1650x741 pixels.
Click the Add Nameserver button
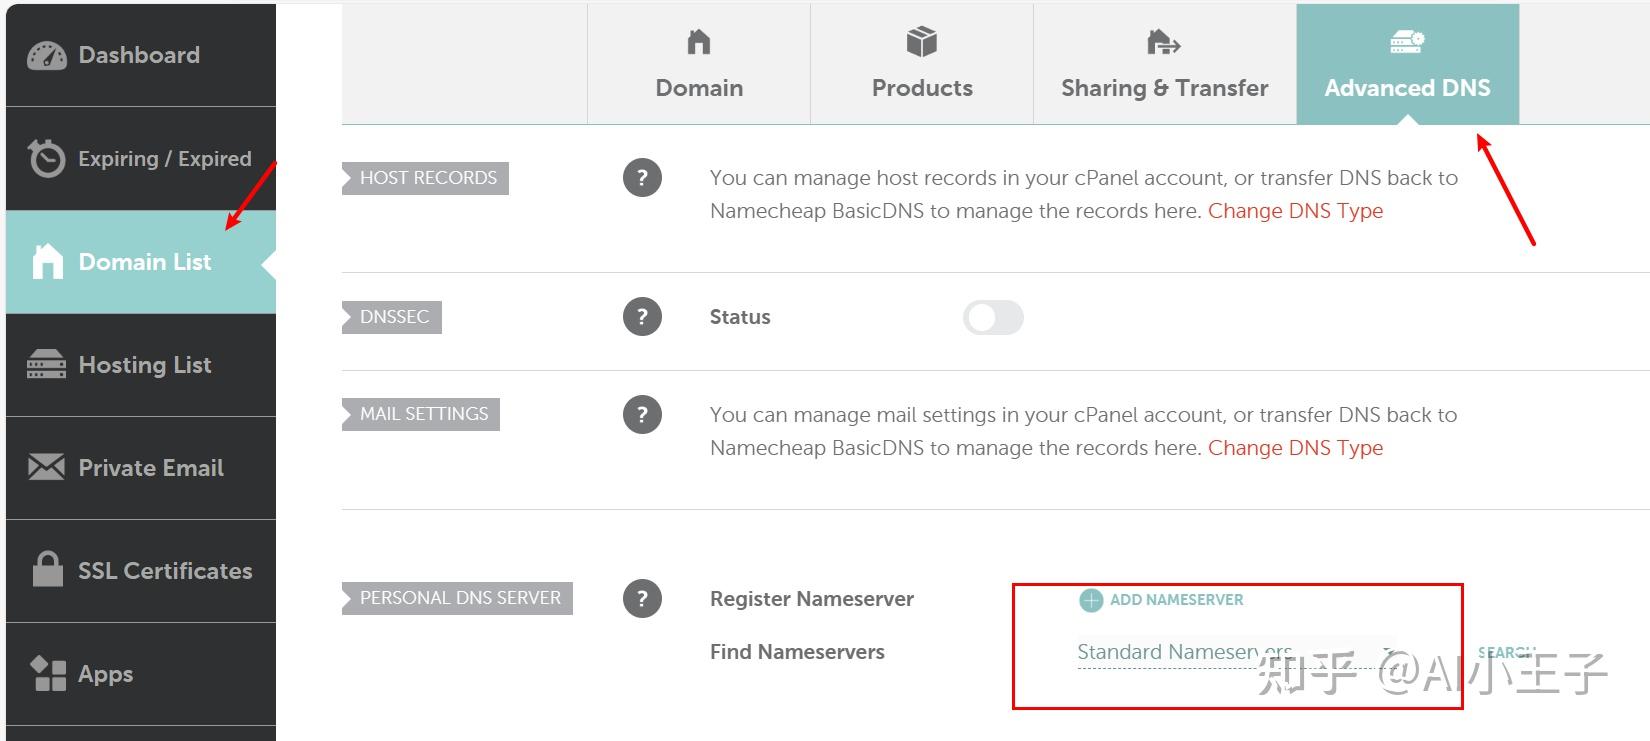point(1162,600)
